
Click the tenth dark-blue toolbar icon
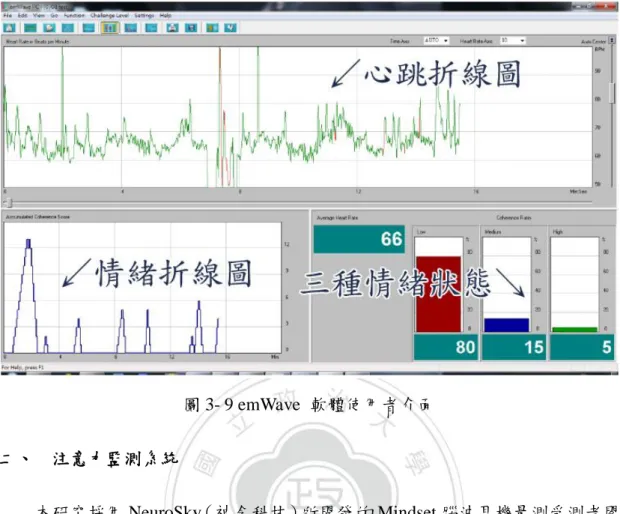tap(191, 28)
